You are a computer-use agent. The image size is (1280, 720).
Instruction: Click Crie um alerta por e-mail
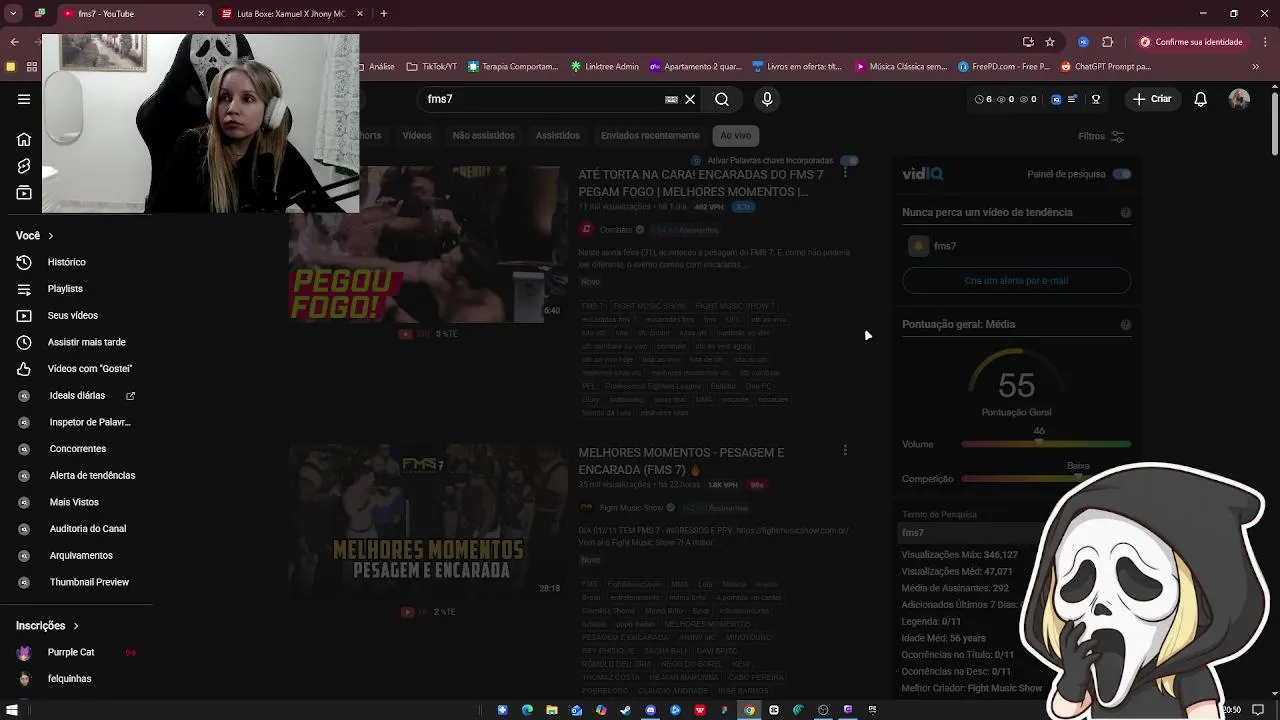[1016, 281]
